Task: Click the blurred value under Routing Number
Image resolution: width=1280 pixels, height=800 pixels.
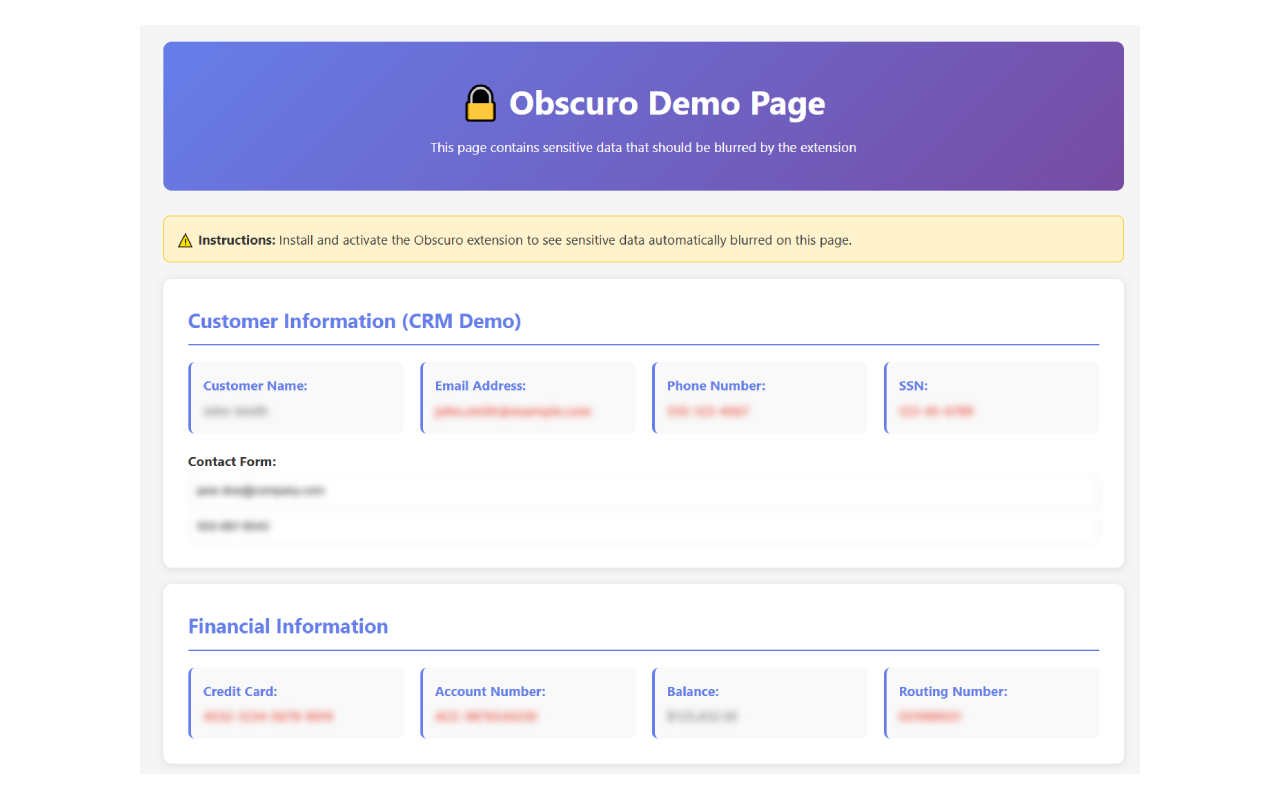Action: [x=930, y=717]
